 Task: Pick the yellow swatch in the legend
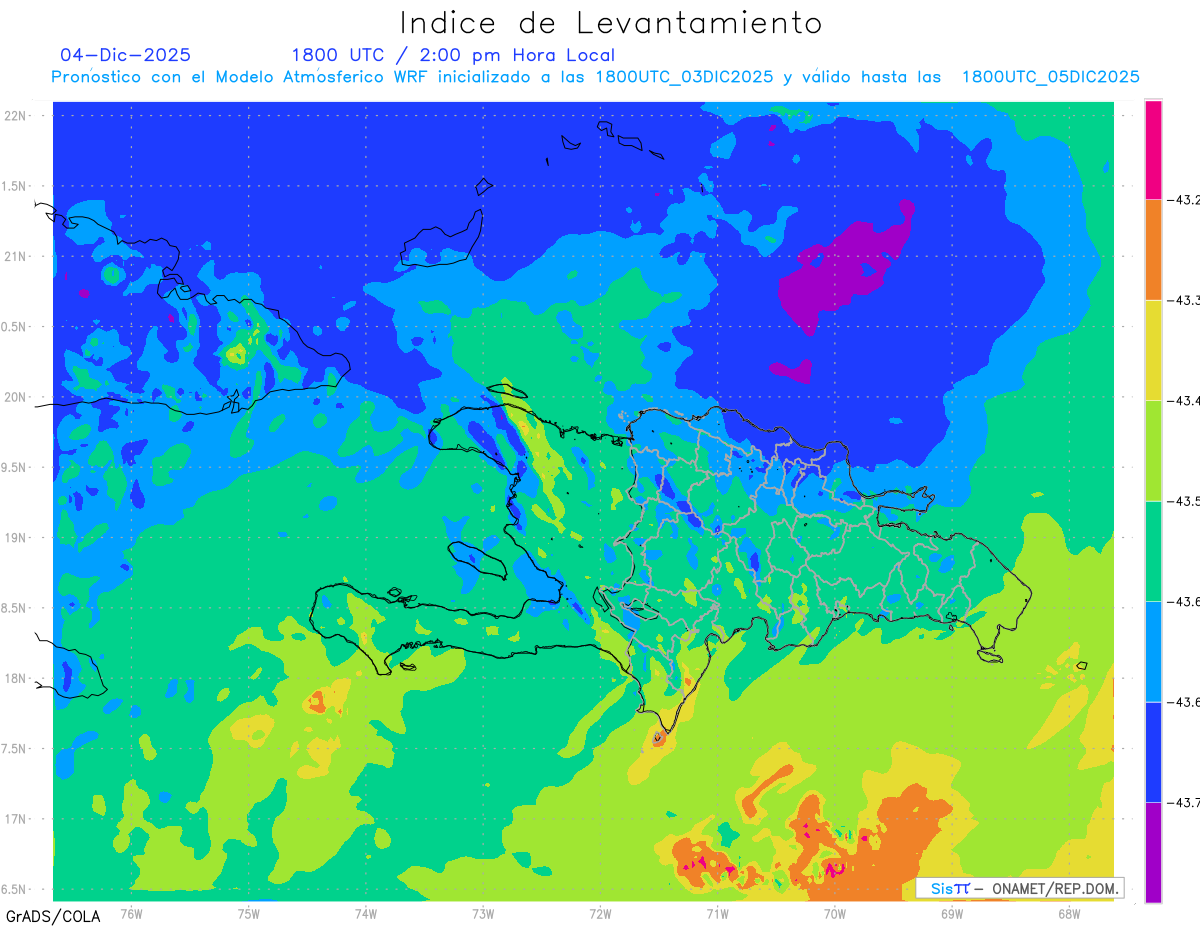point(1153,350)
